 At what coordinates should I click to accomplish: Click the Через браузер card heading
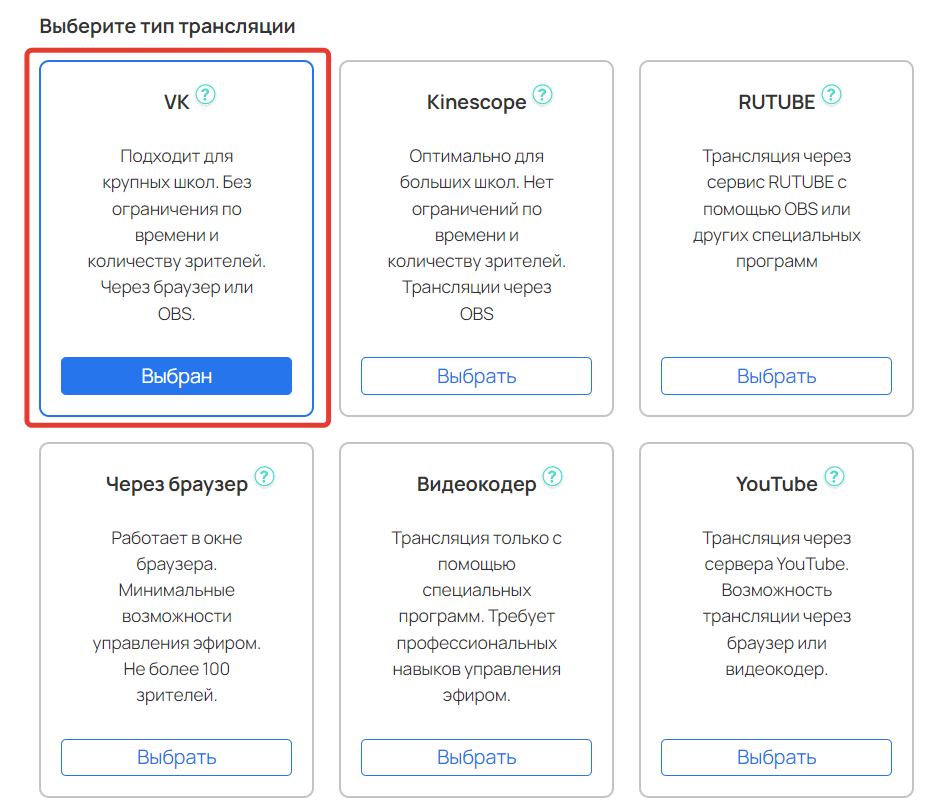point(176,484)
